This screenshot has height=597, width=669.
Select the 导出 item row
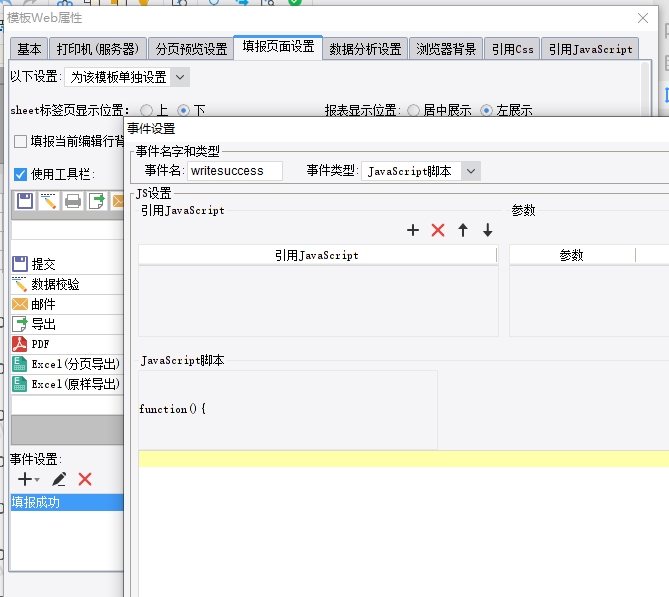(67, 324)
